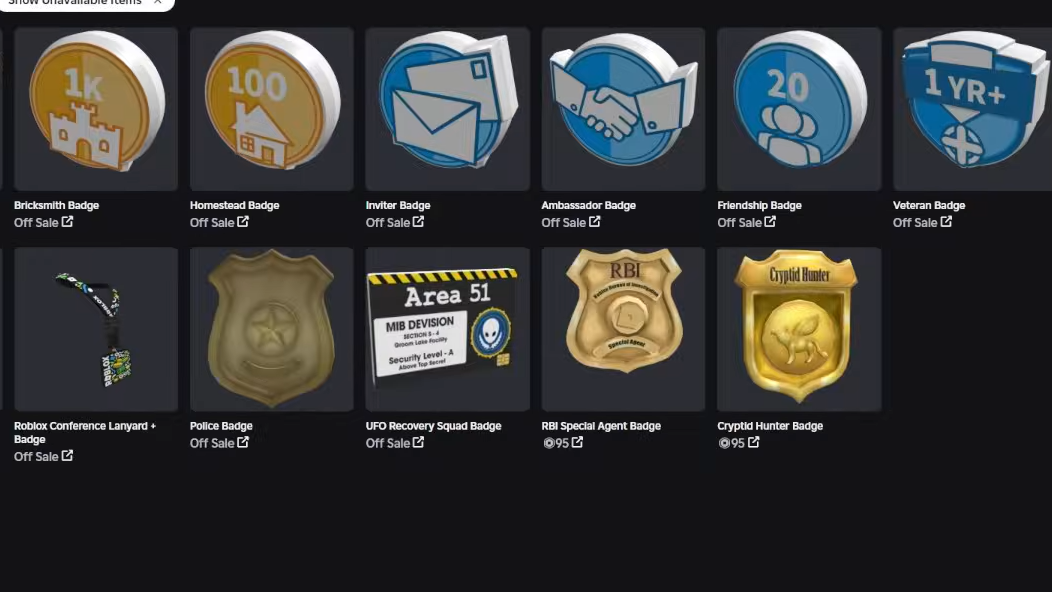Image resolution: width=1052 pixels, height=592 pixels.
Task: Click external link icon under Police Badge
Action: (x=243, y=442)
